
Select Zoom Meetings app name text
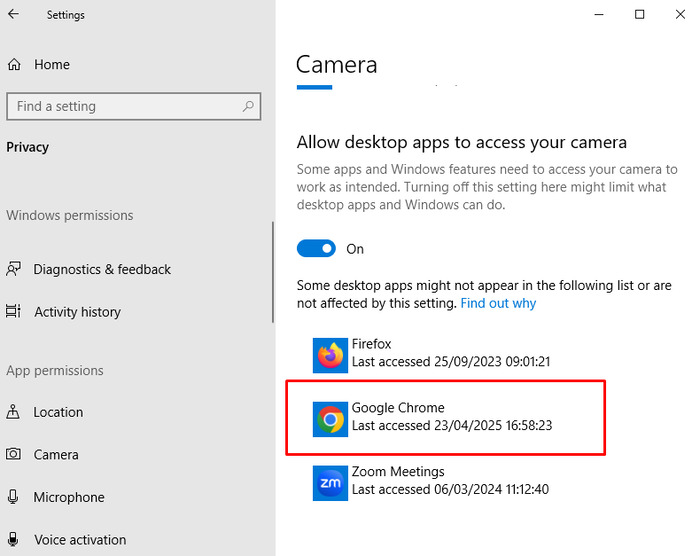click(398, 472)
